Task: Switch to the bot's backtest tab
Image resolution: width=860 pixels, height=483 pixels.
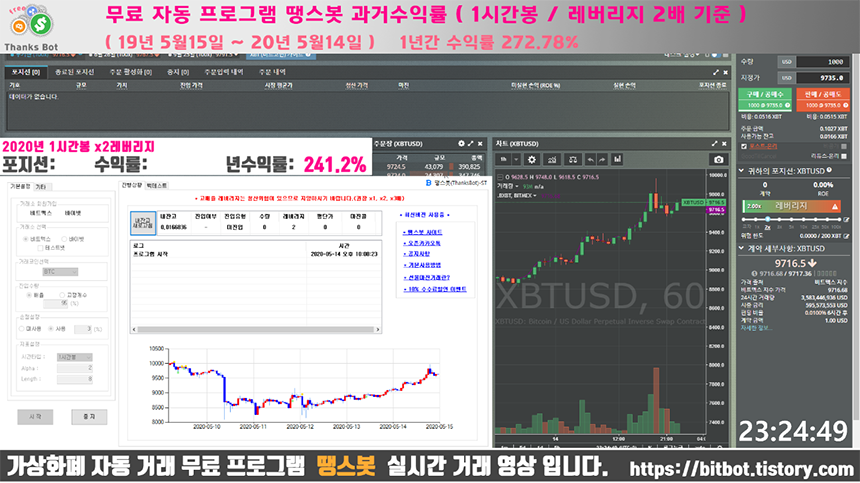Action: (x=157, y=186)
